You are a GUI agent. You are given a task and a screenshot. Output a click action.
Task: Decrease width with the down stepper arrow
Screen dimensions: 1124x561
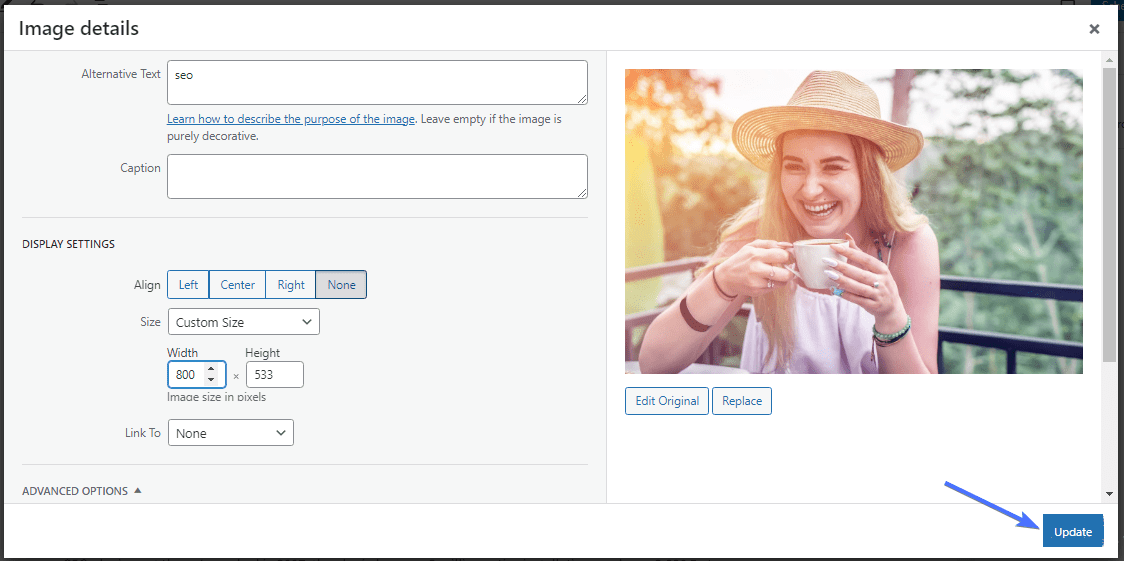tap(211, 380)
